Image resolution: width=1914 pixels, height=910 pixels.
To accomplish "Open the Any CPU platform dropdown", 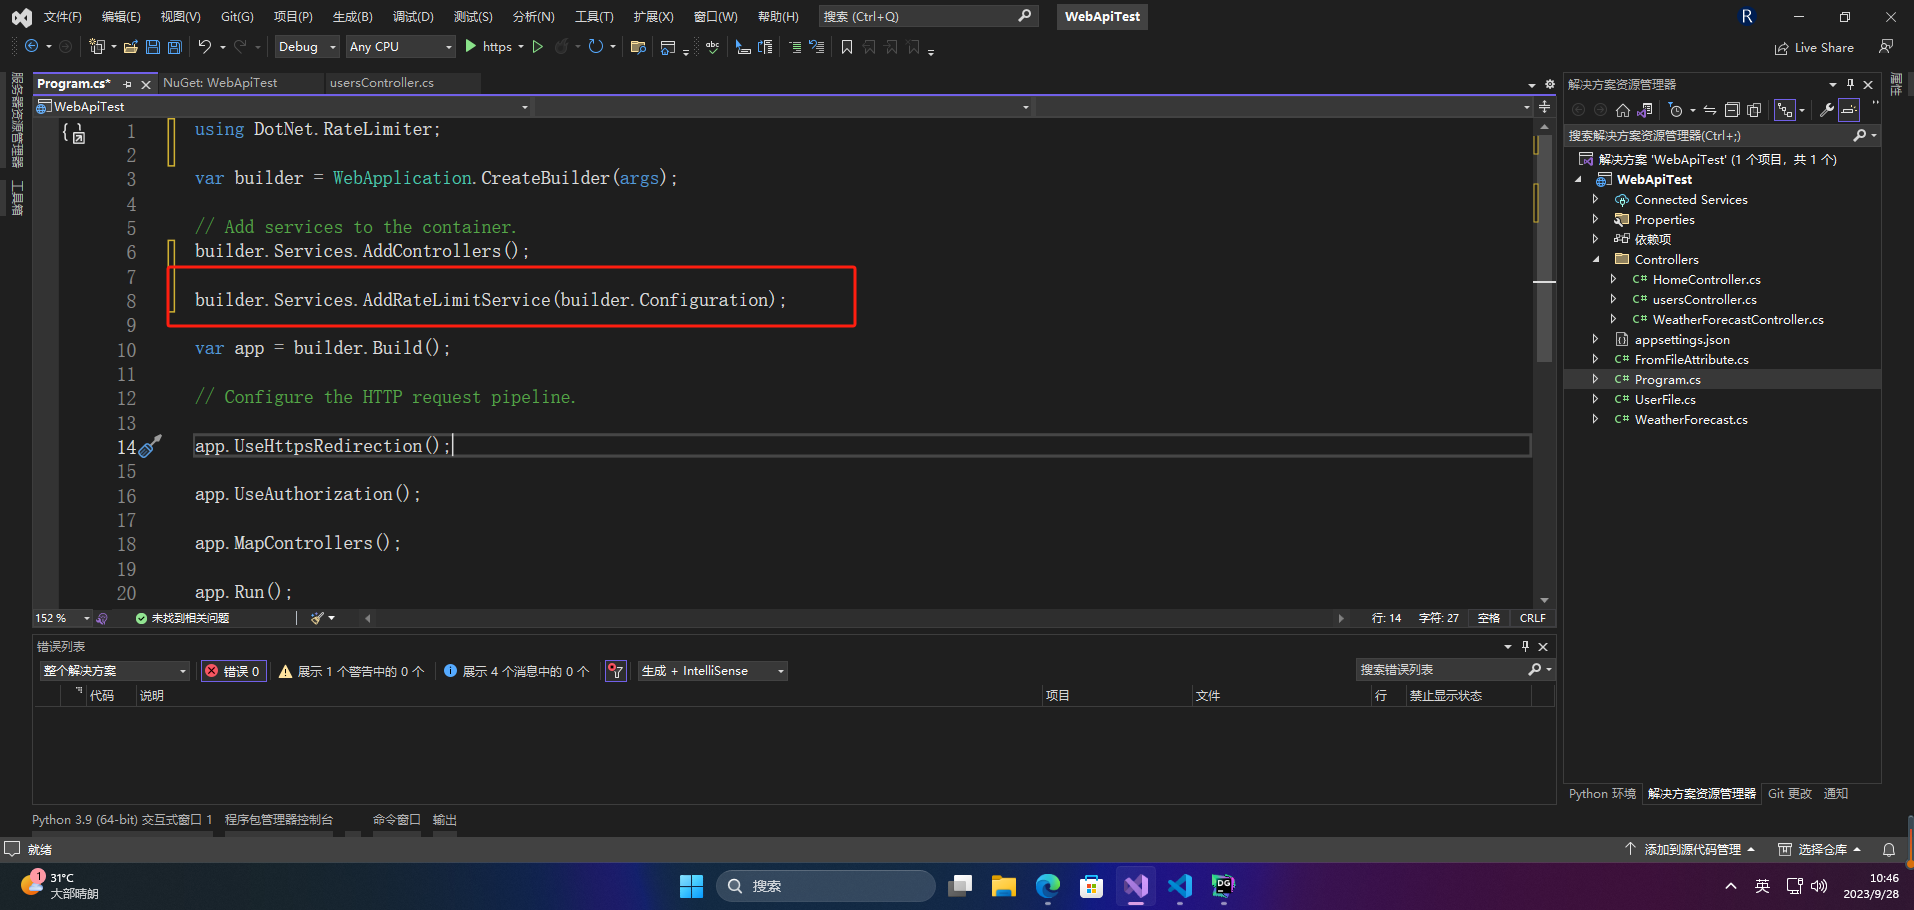I will pos(400,47).
